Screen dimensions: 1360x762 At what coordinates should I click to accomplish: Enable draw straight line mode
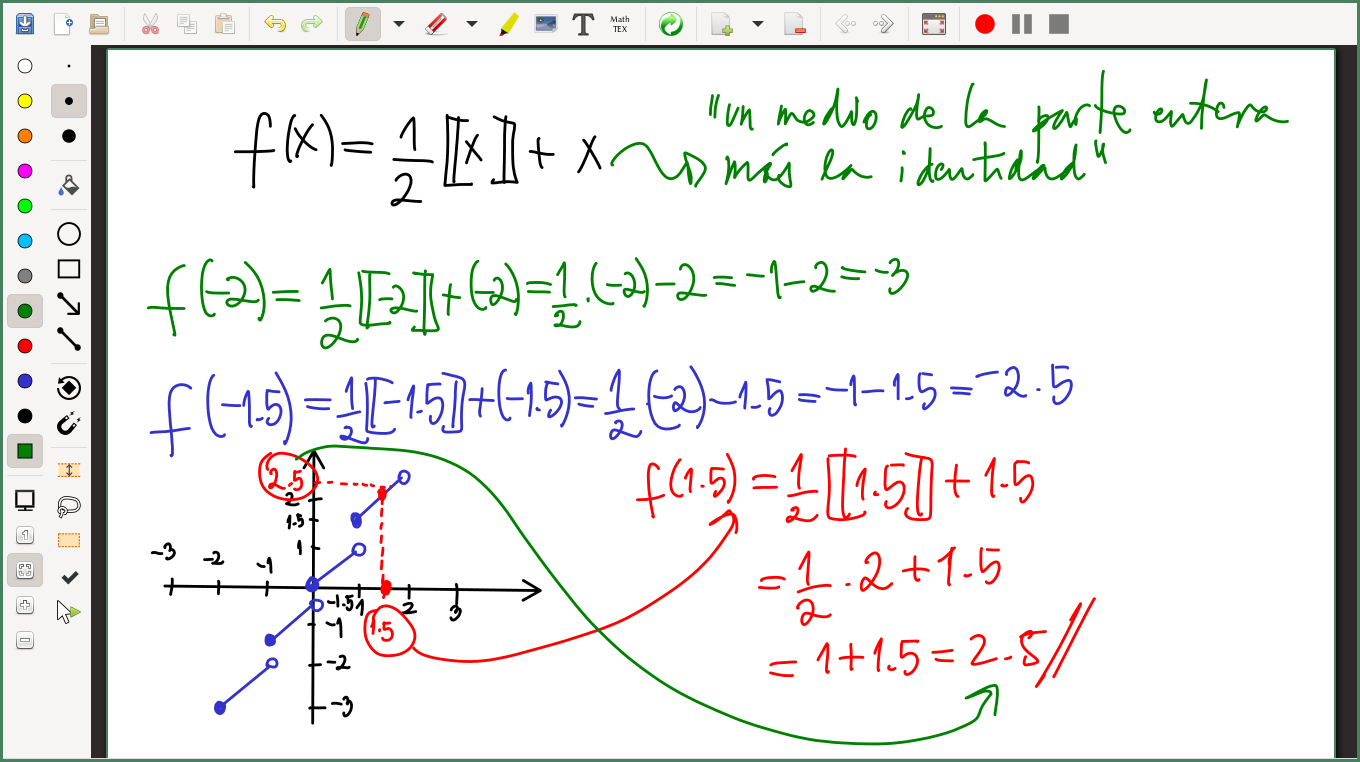click(68, 339)
